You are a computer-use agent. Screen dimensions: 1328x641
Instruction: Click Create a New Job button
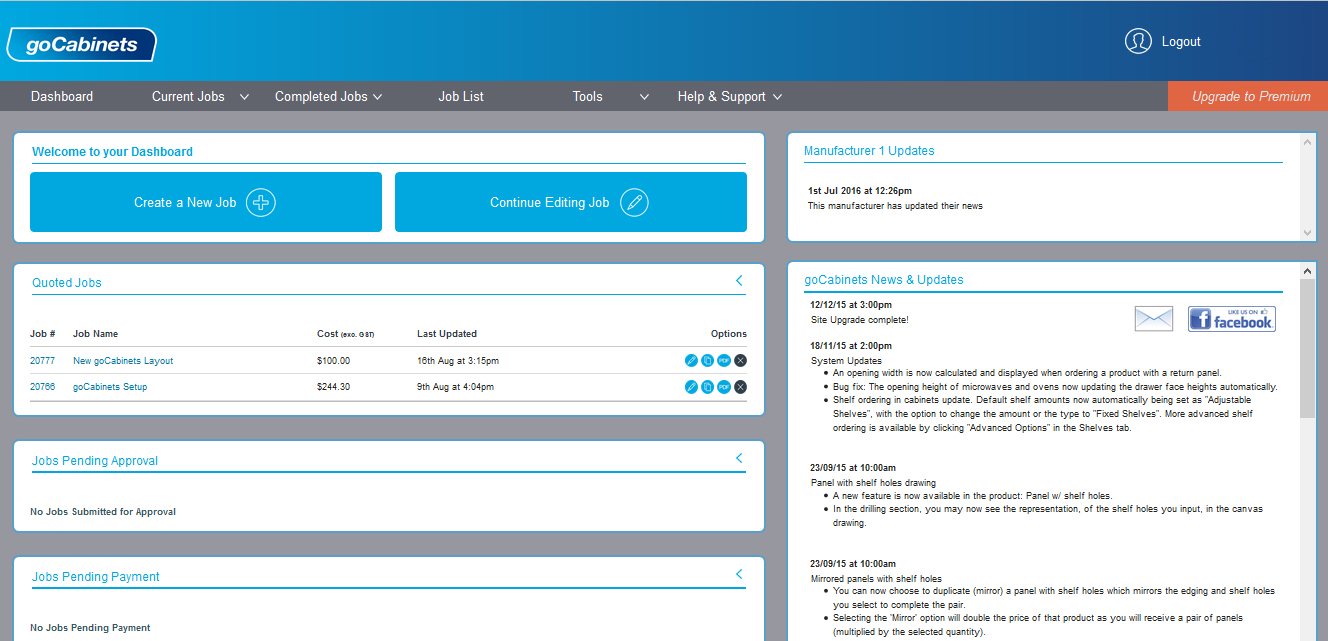click(x=205, y=202)
